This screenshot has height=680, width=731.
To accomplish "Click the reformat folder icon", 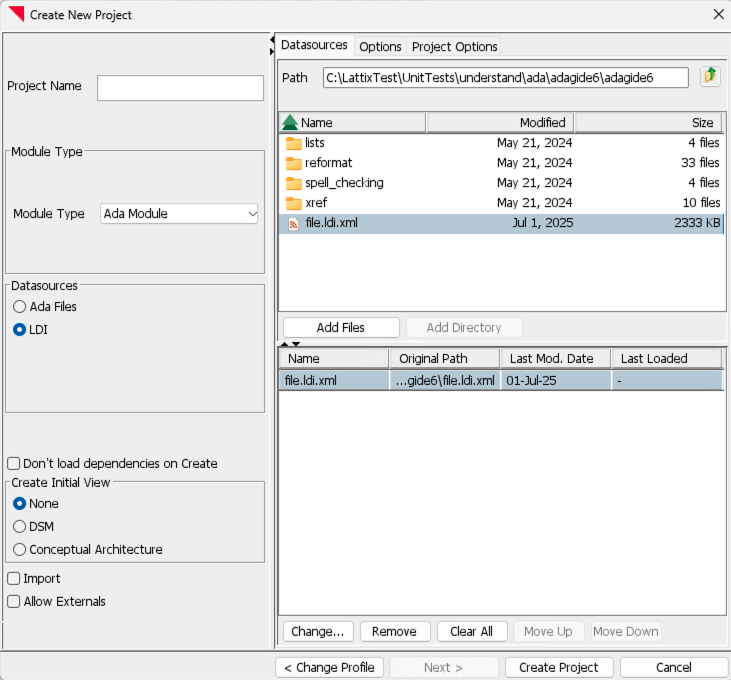I will click(x=294, y=163).
